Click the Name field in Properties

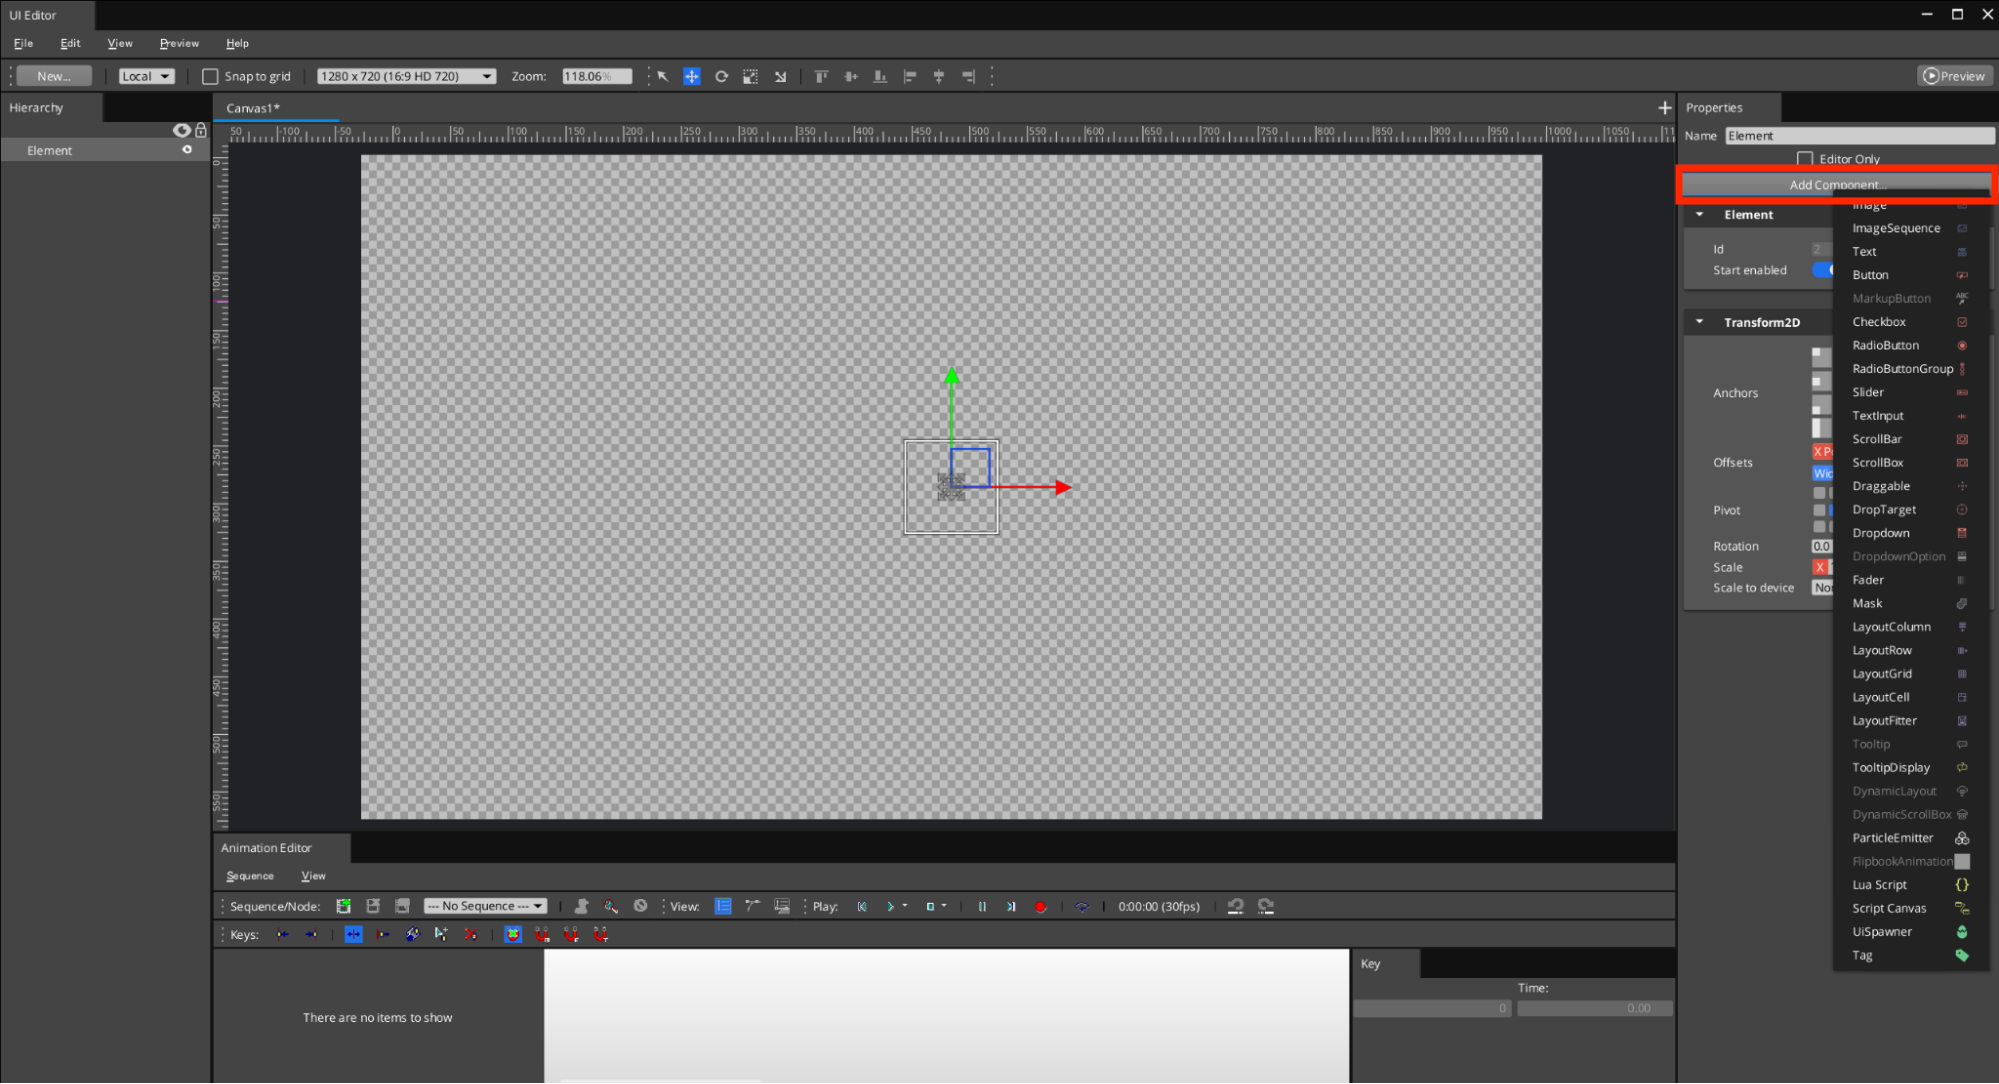tap(1859, 136)
